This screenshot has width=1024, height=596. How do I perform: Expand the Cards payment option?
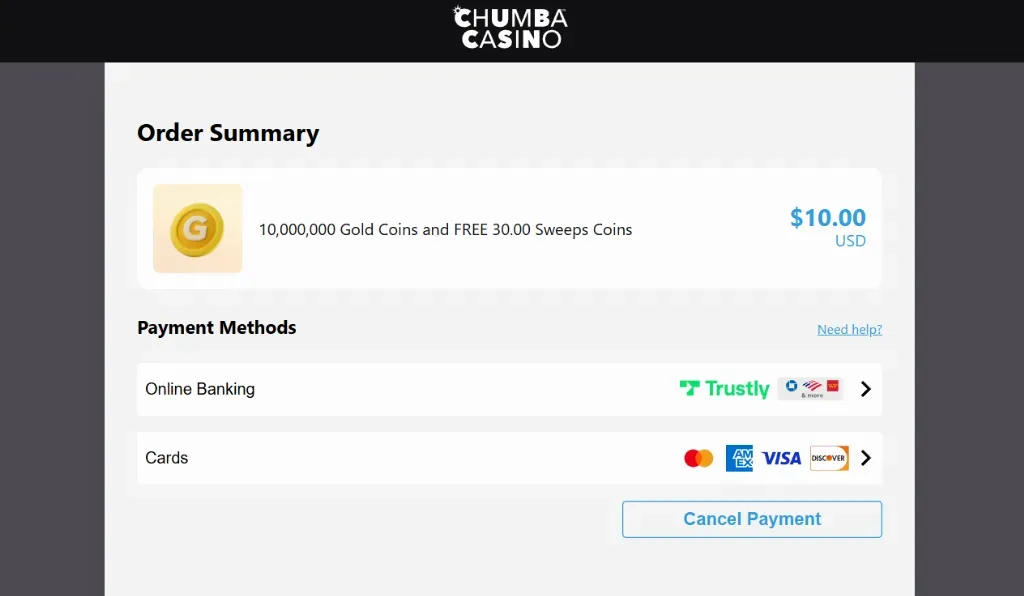[866, 457]
